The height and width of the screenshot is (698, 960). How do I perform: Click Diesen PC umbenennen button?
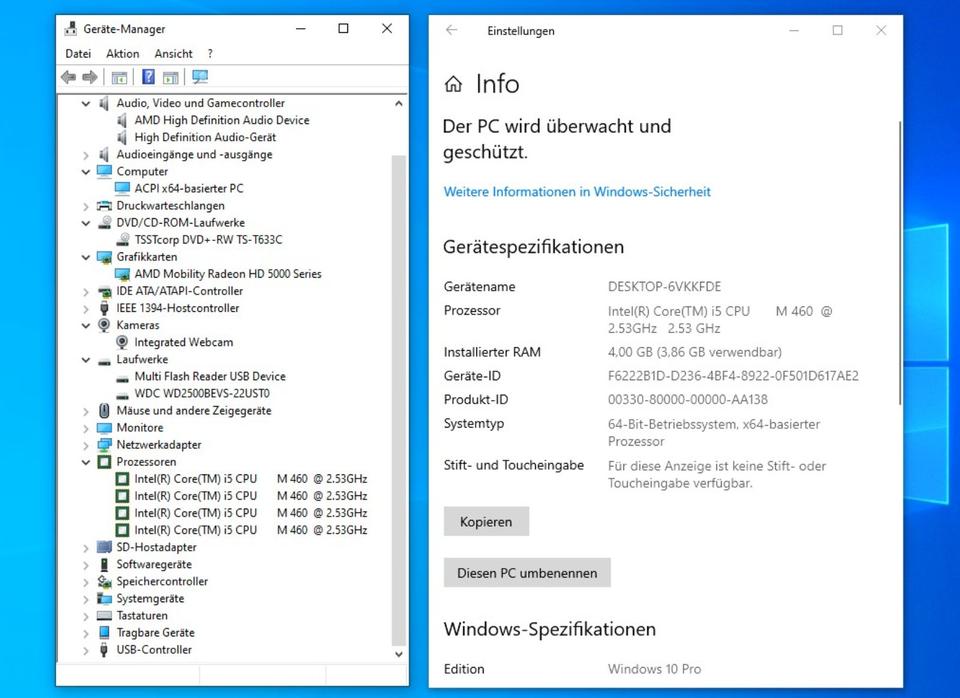coord(527,573)
